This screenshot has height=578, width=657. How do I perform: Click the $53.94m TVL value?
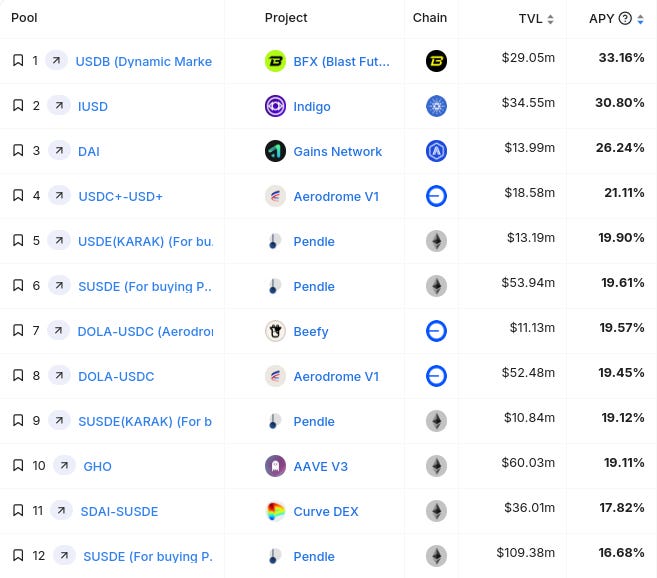coord(528,283)
